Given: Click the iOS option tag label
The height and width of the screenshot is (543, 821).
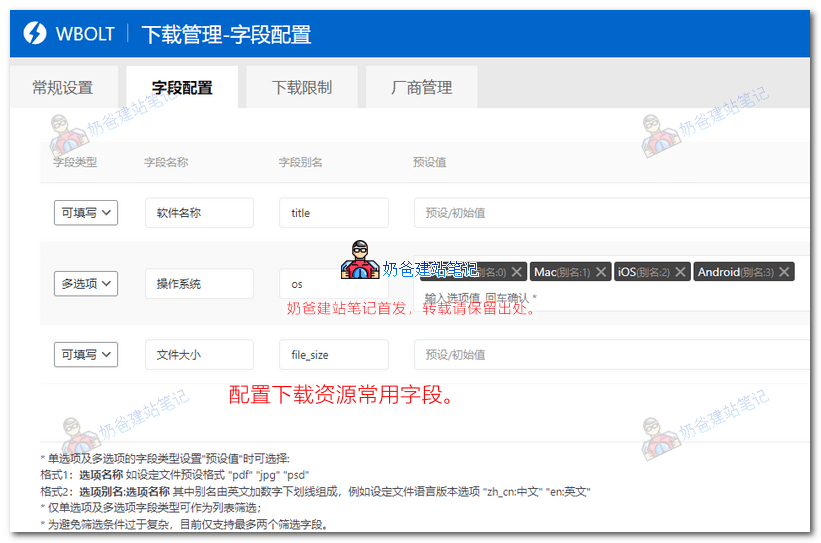Looking at the screenshot, I should (644, 272).
